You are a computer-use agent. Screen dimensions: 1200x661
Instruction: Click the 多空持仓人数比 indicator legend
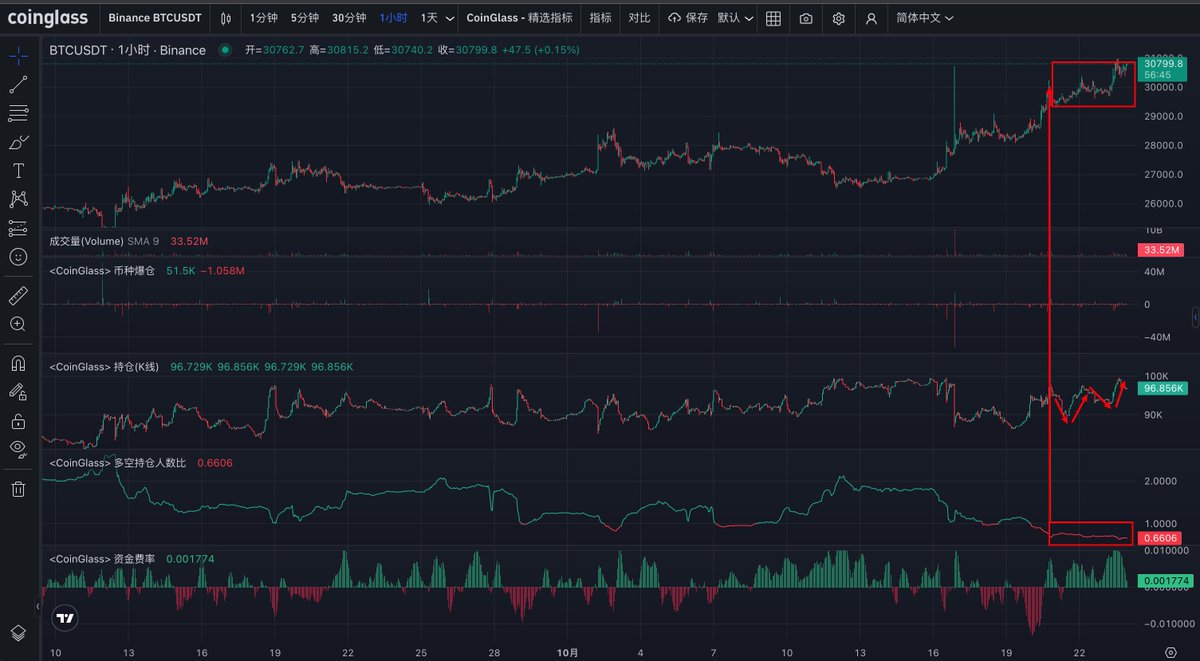coord(117,463)
